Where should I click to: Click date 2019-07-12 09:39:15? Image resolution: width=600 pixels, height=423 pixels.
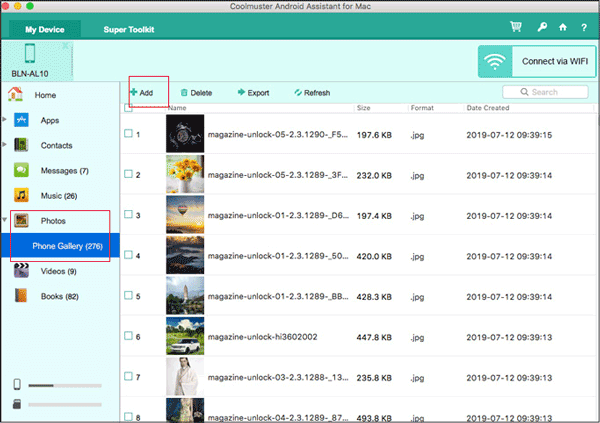pyautogui.click(x=509, y=135)
